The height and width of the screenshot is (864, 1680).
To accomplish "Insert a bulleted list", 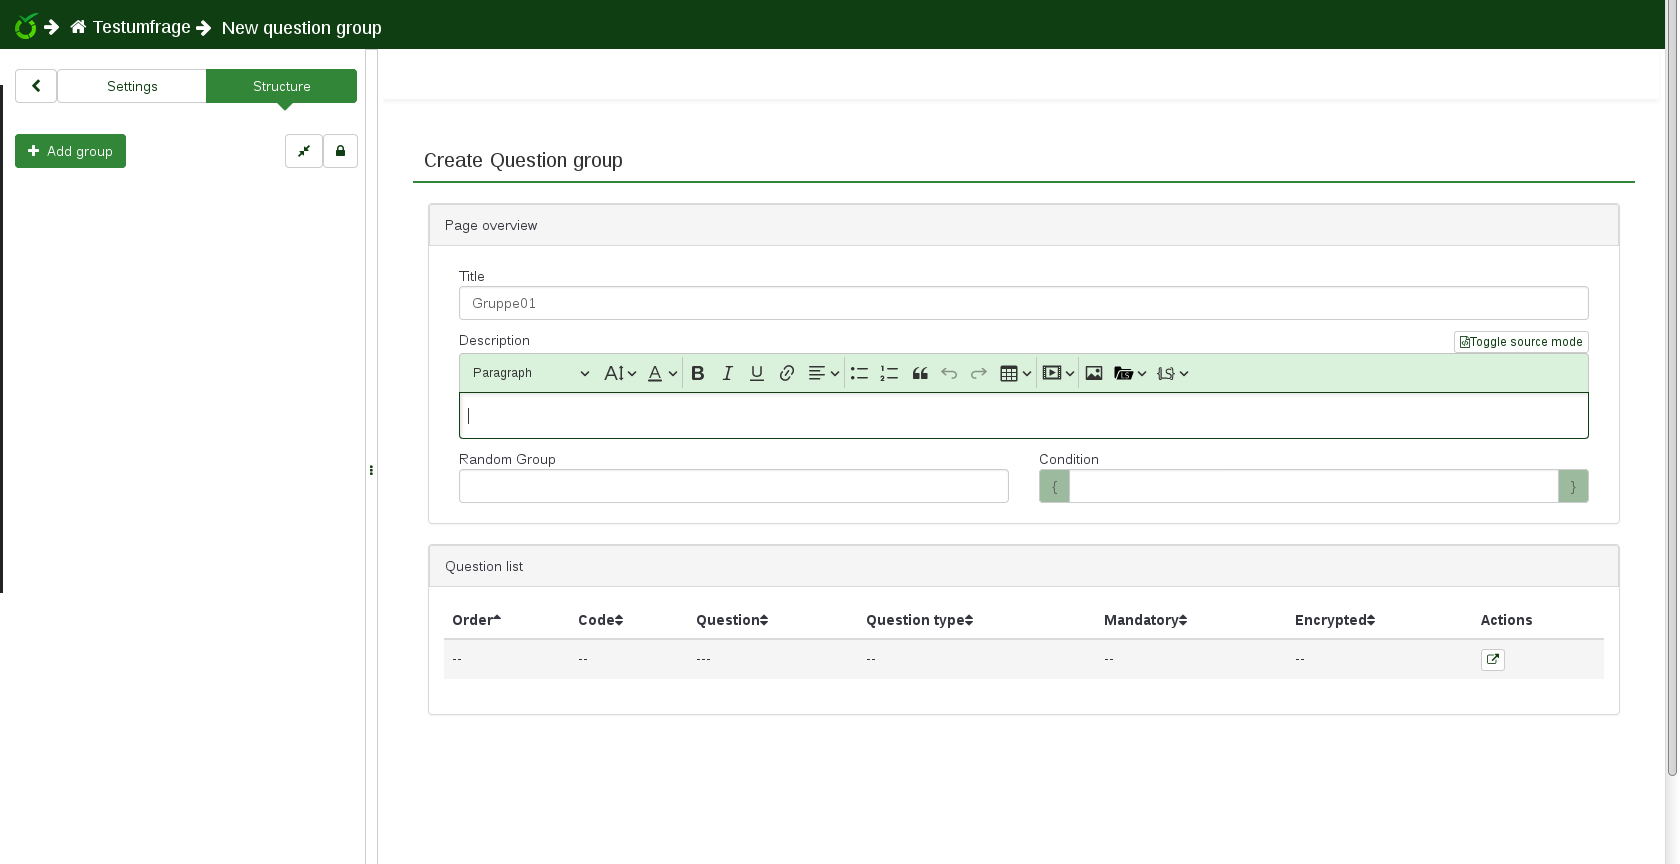I will click(859, 373).
